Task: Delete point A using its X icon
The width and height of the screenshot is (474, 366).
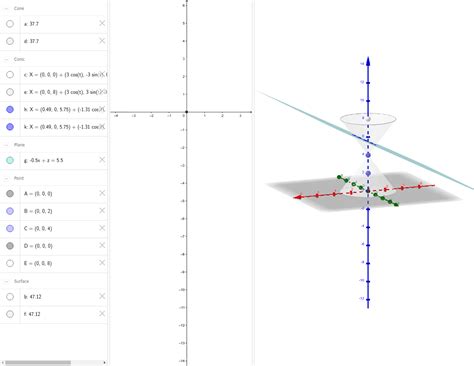Action: coord(102,193)
